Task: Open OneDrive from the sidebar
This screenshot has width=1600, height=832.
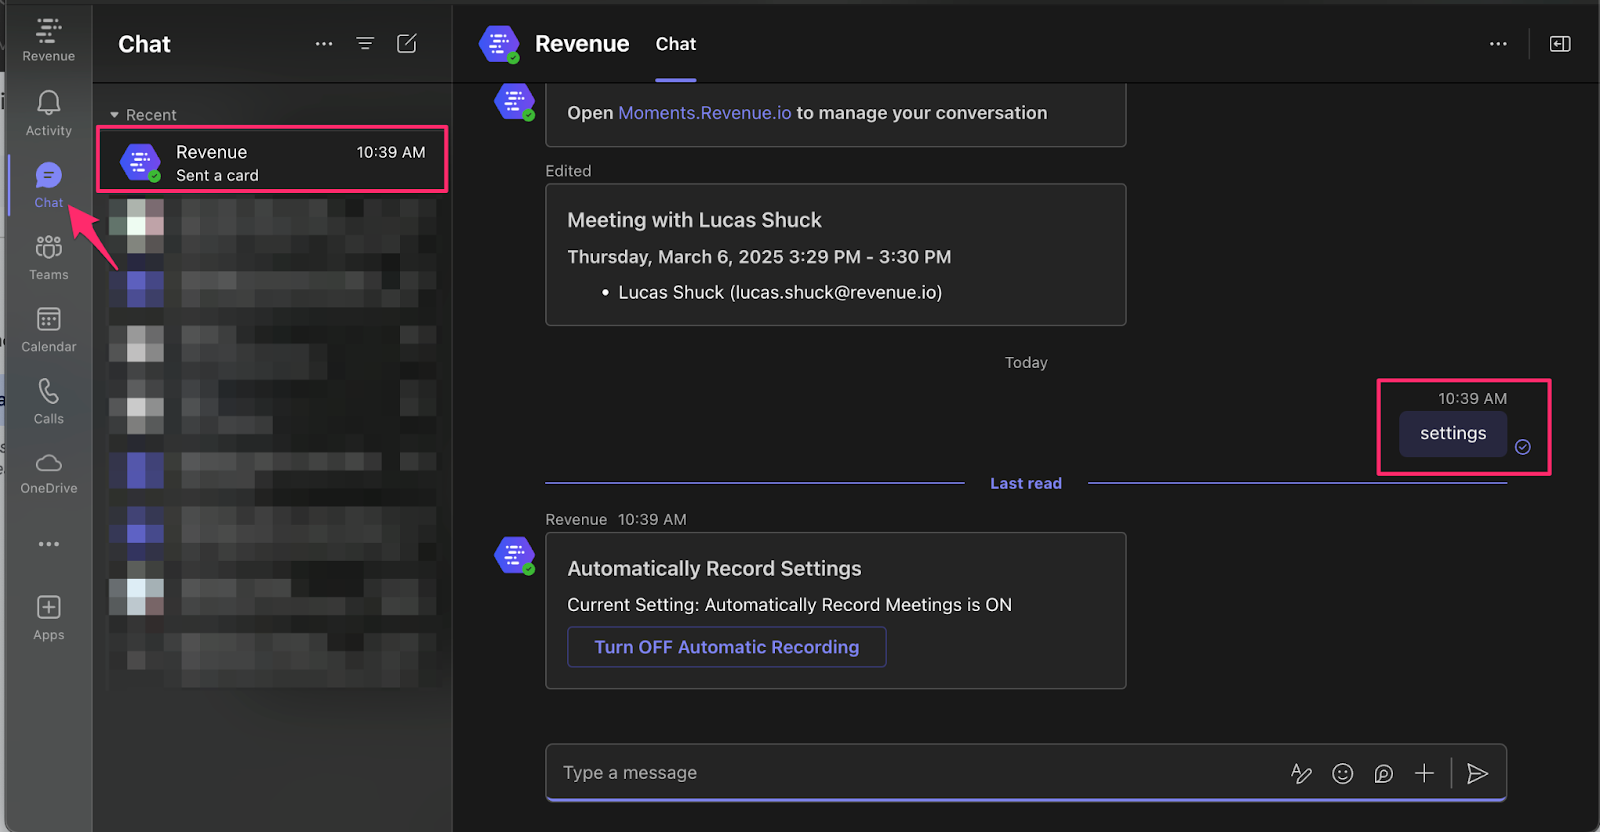Action: tap(48, 472)
